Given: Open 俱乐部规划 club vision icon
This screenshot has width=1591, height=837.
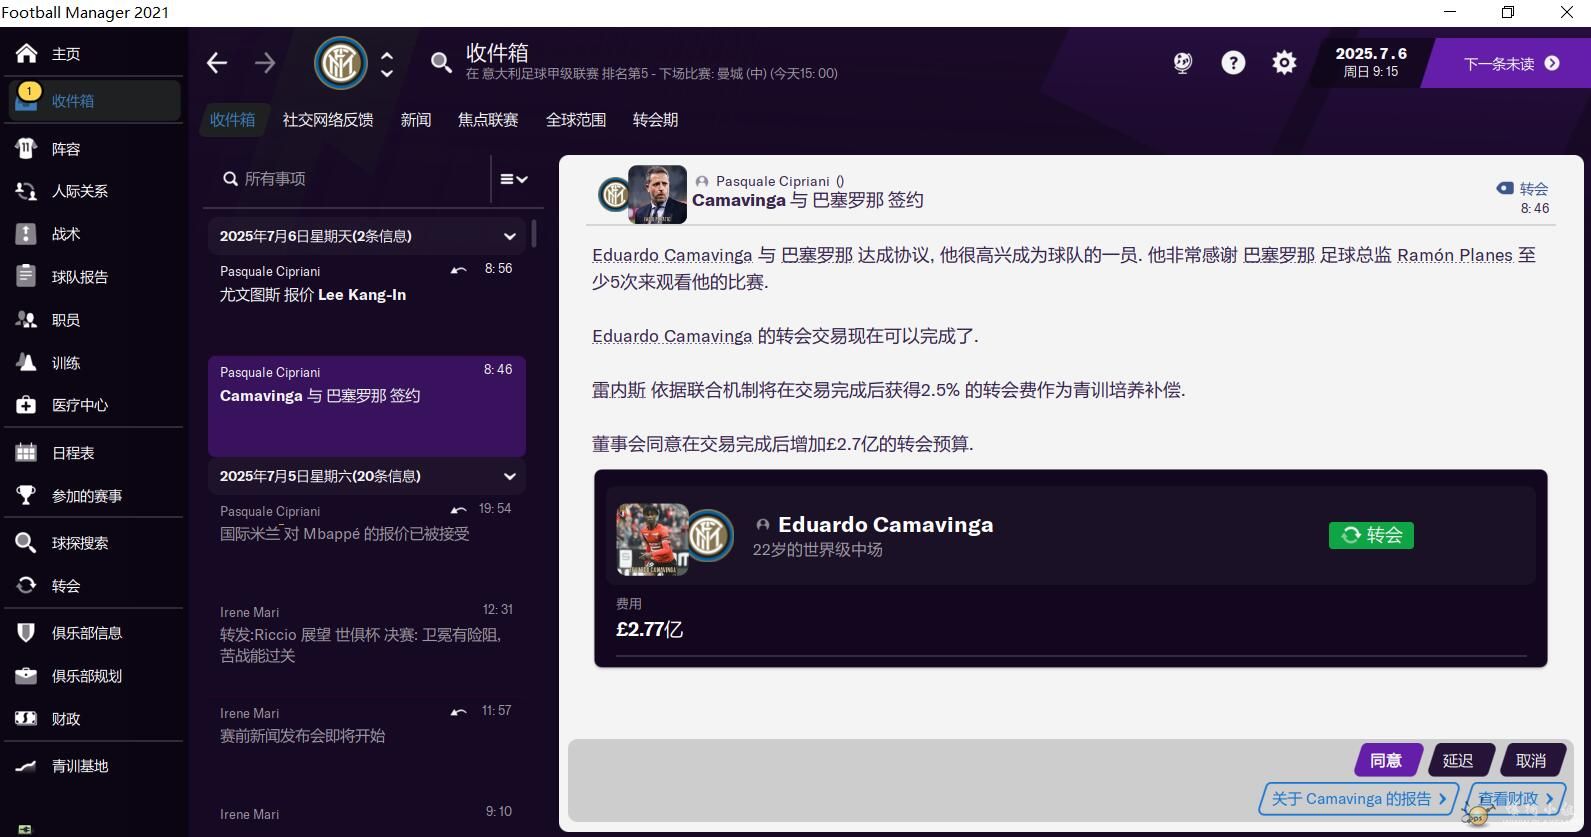Looking at the screenshot, I should pyautogui.click(x=27, y=676).
